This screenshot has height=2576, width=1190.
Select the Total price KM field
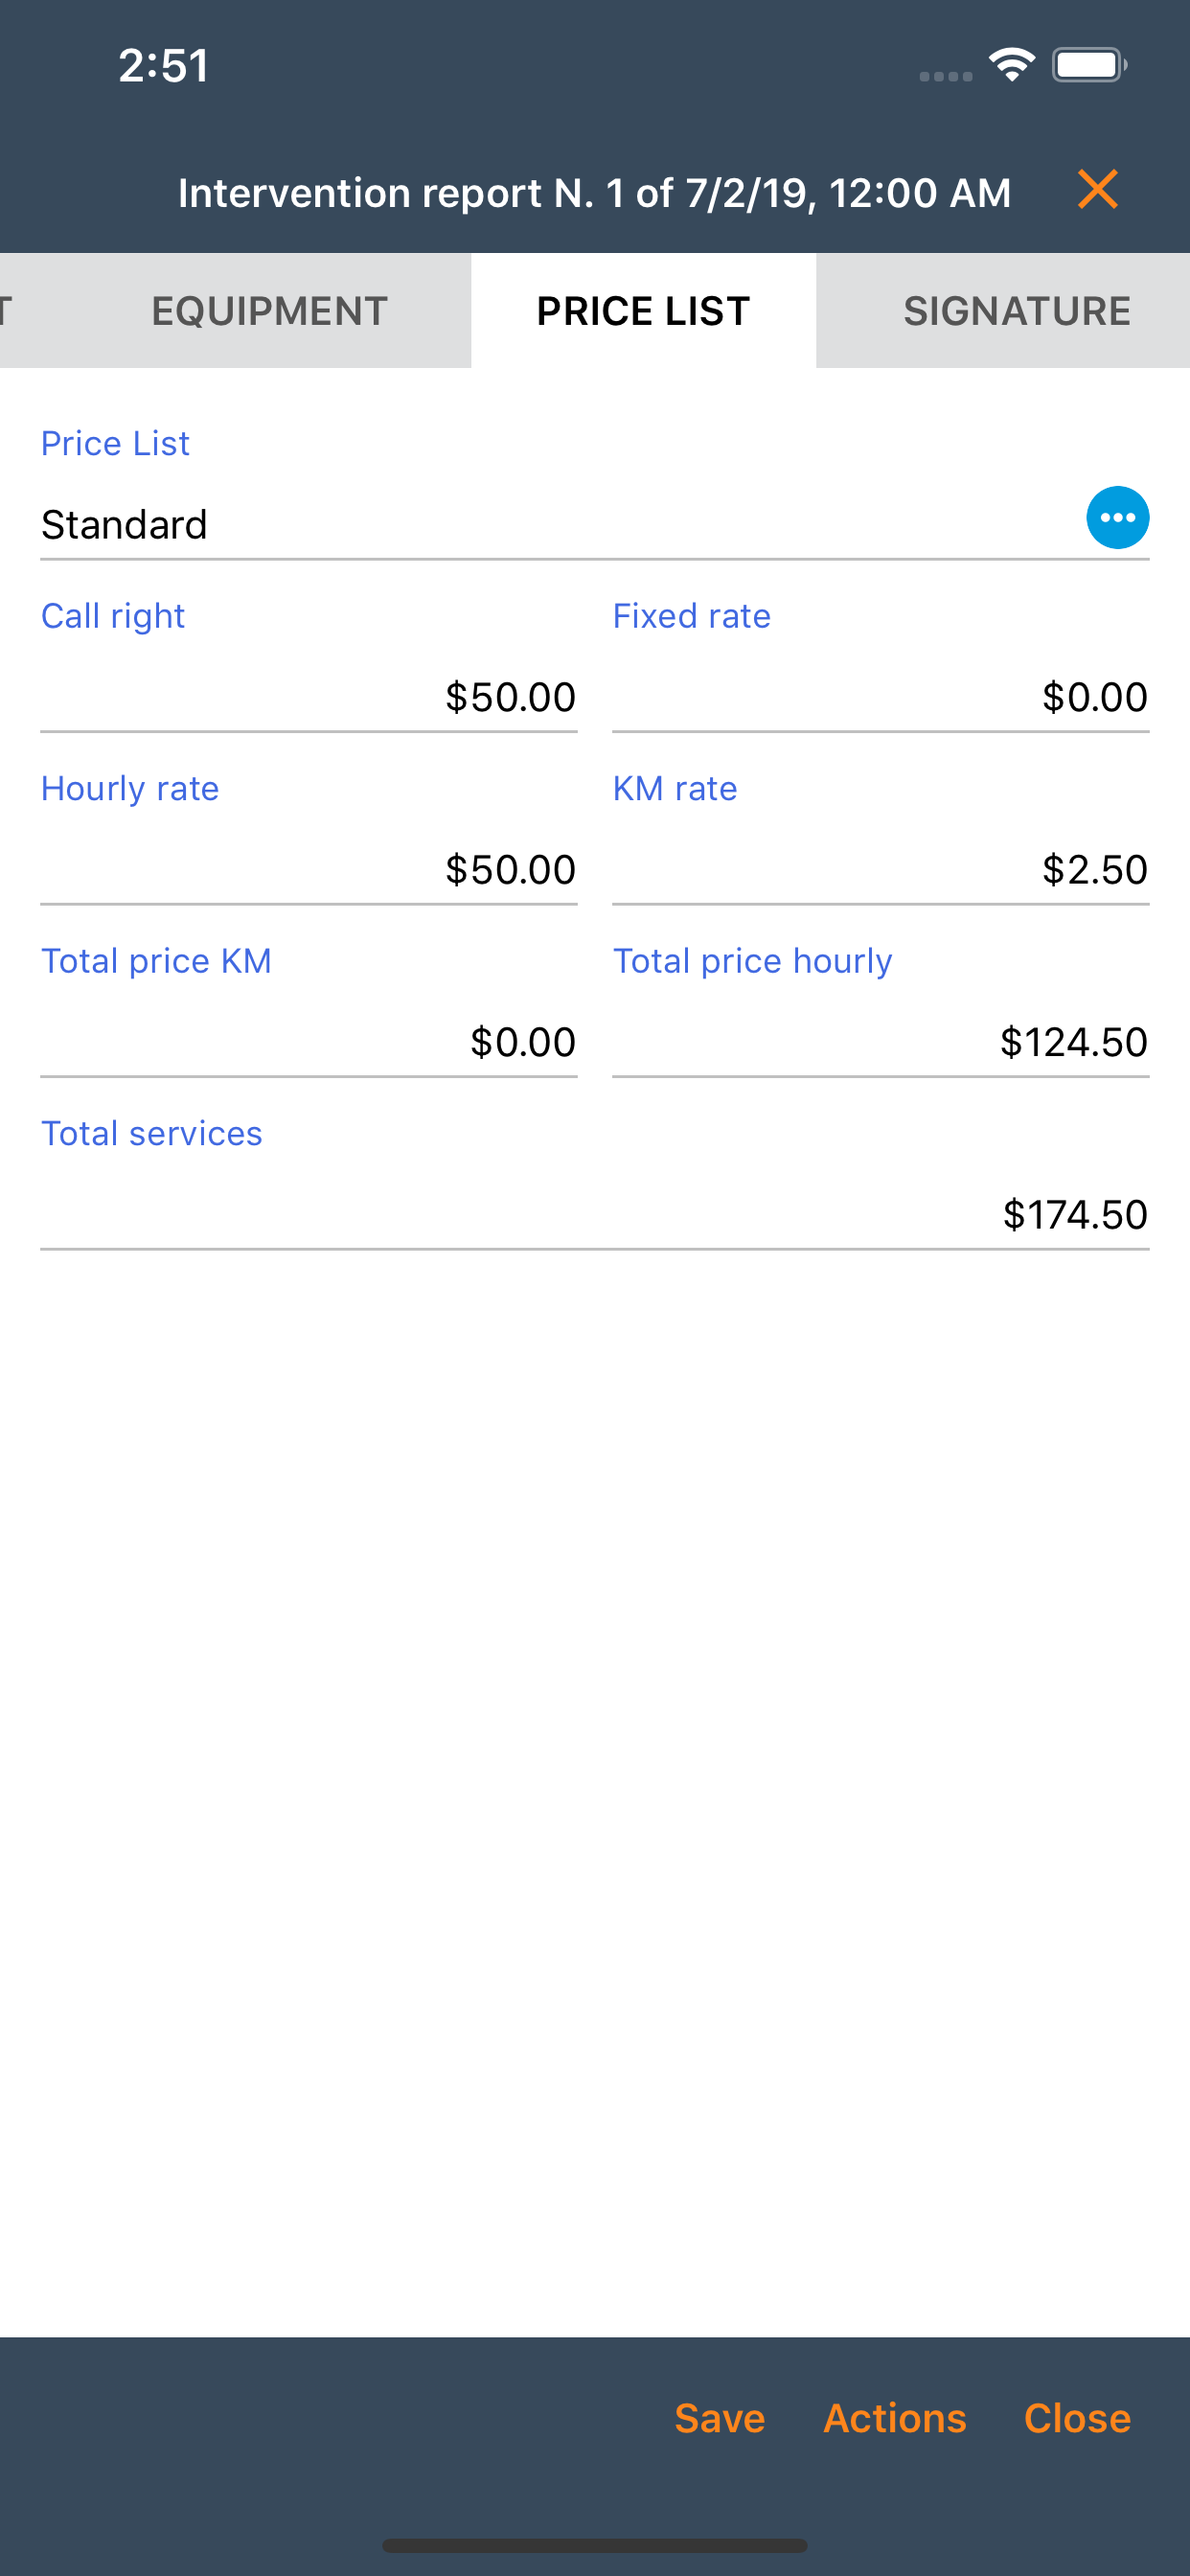308,1042
